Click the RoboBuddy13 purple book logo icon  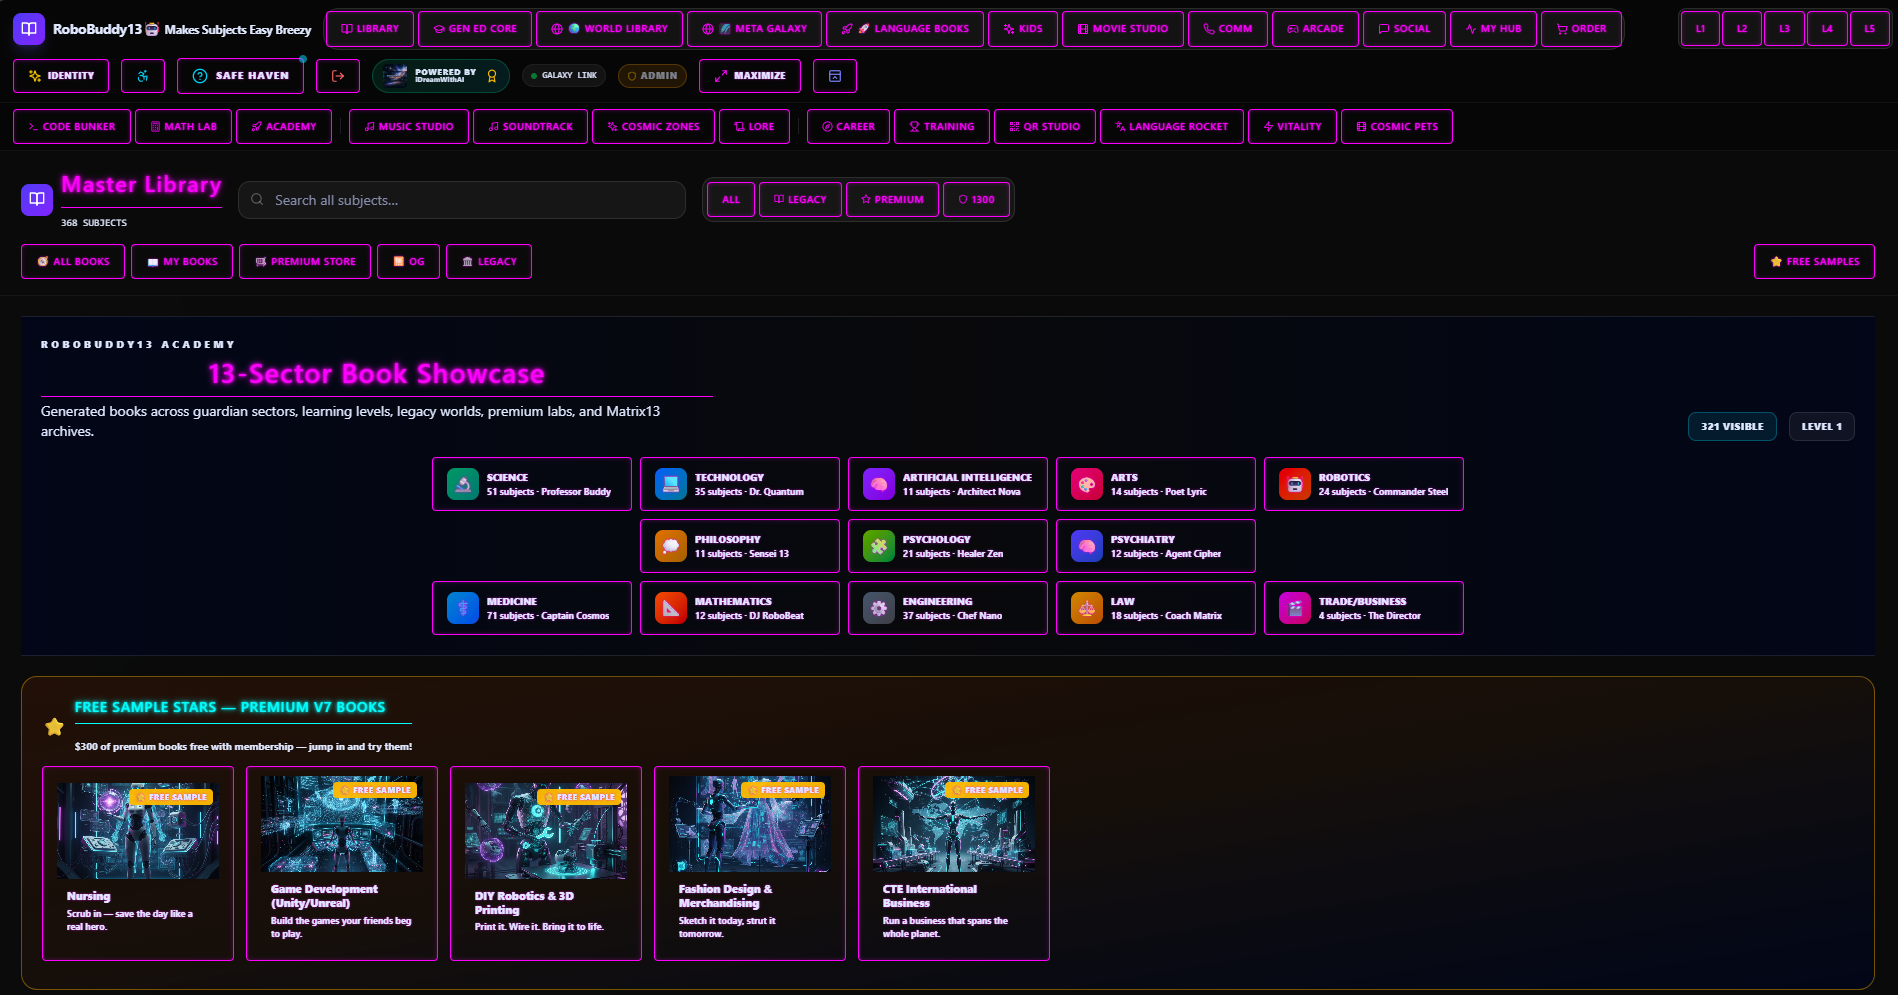pyautogui.click(x=29, y=29)
